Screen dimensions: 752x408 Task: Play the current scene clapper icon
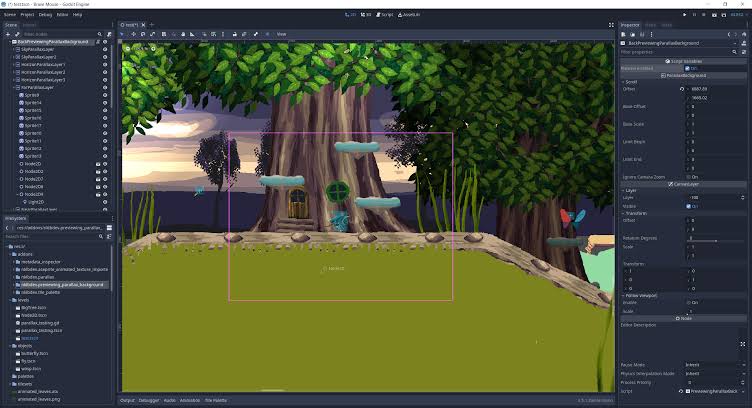click(714, 15)
